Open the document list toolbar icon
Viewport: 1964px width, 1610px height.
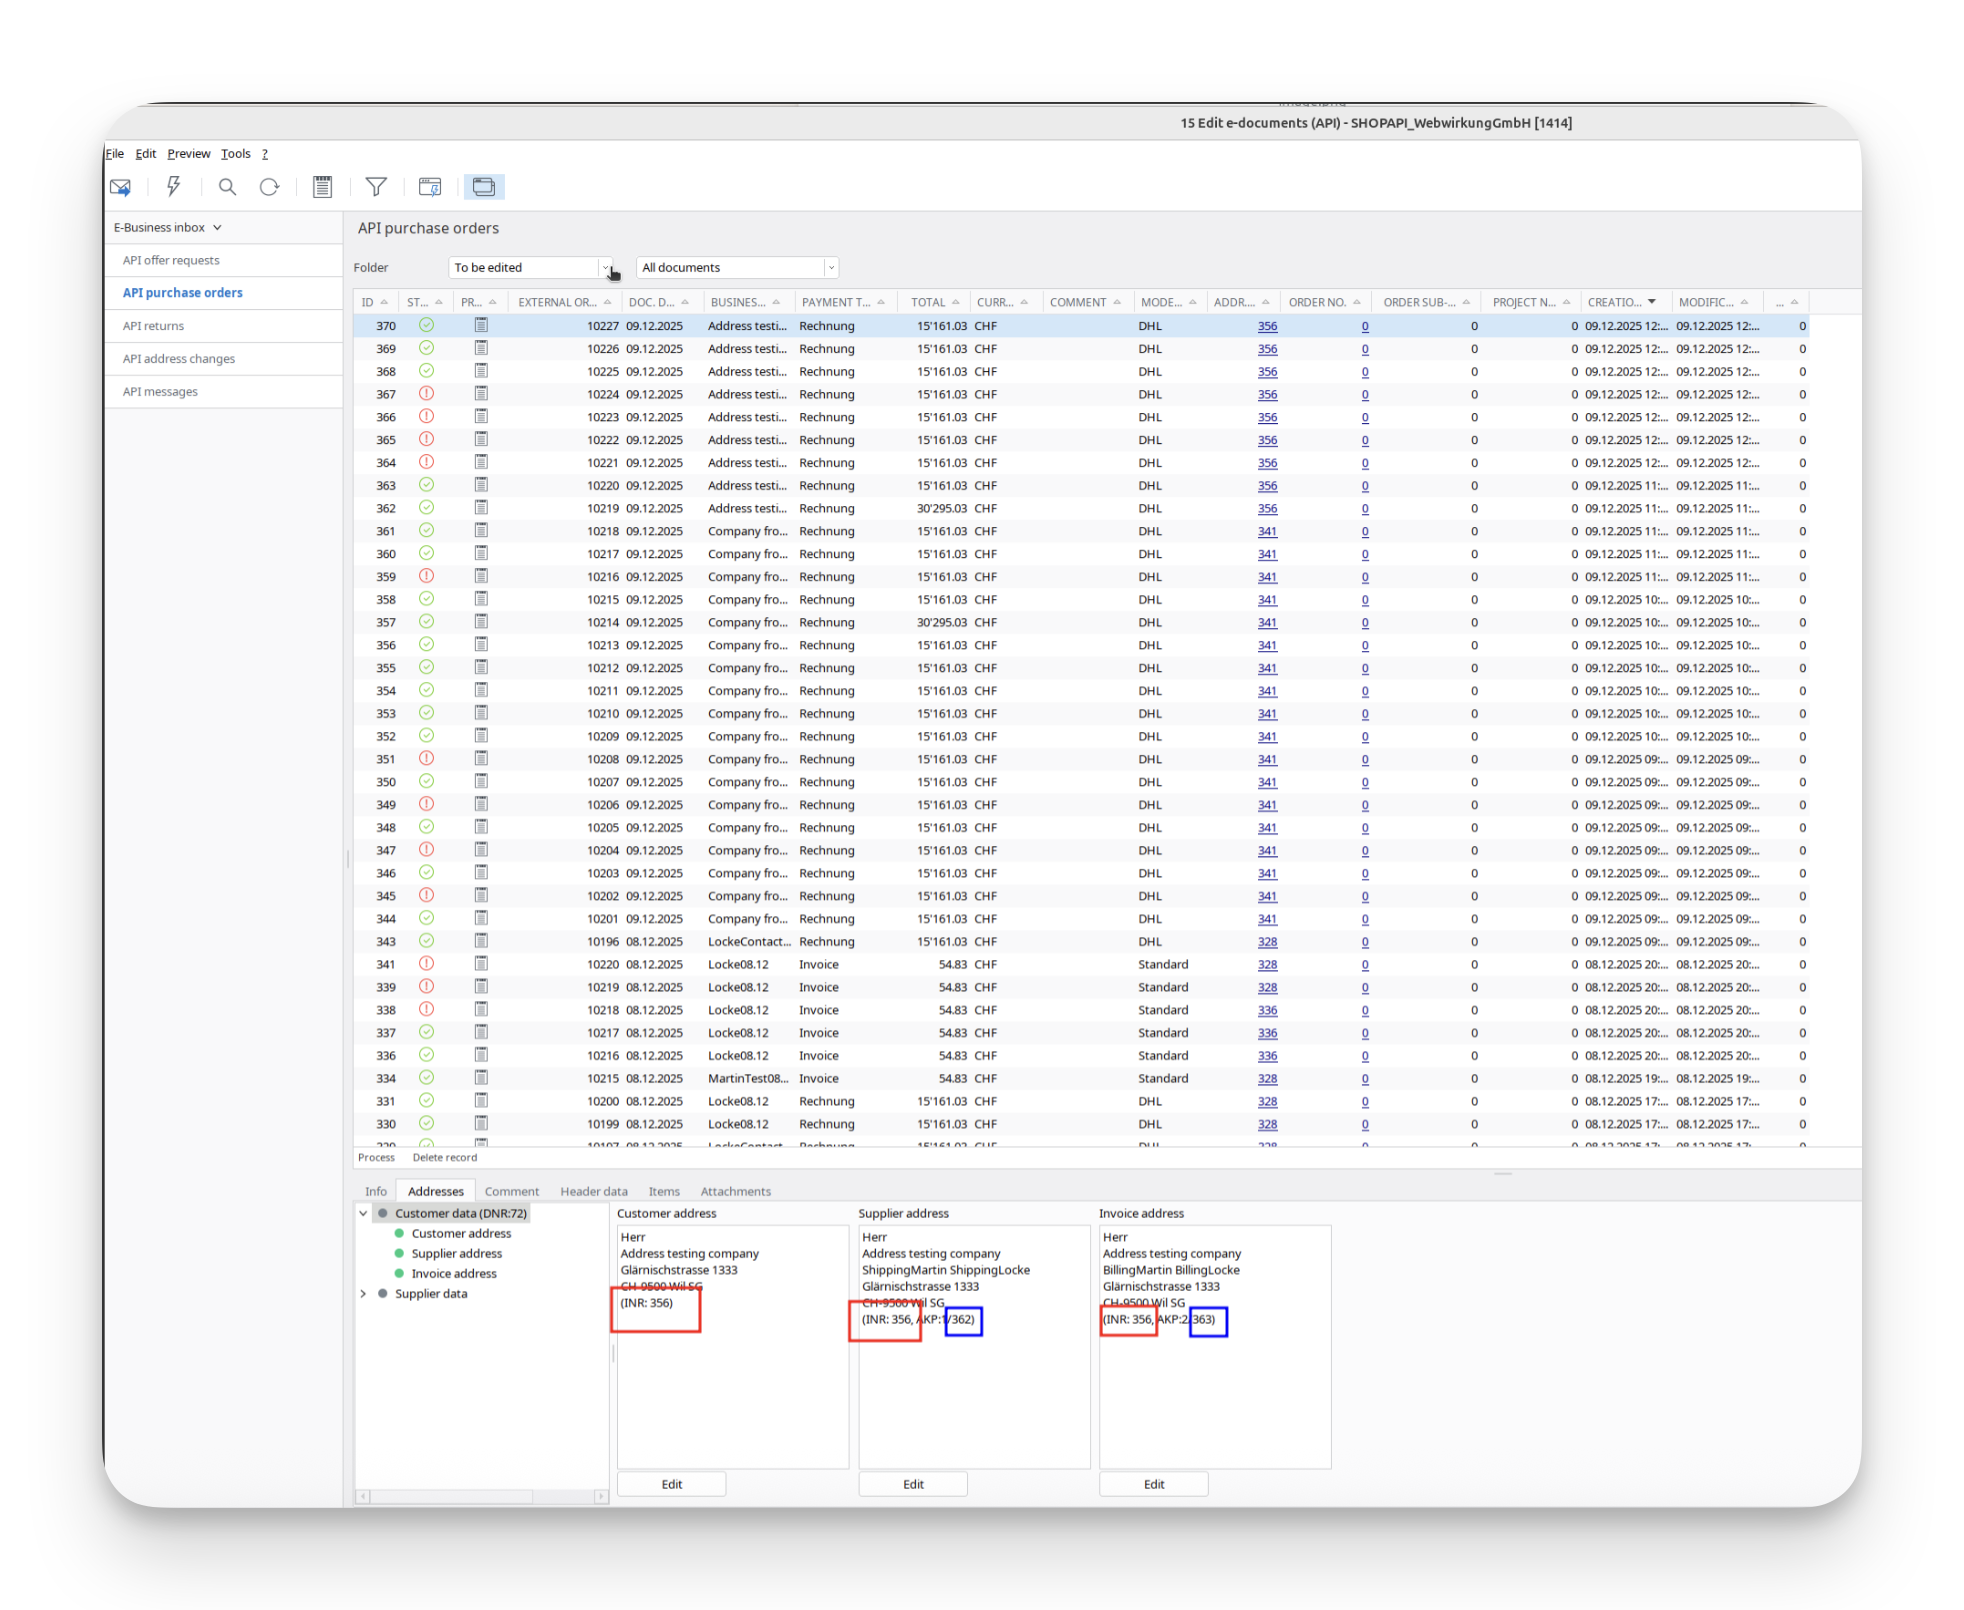[x=322, y=187]
